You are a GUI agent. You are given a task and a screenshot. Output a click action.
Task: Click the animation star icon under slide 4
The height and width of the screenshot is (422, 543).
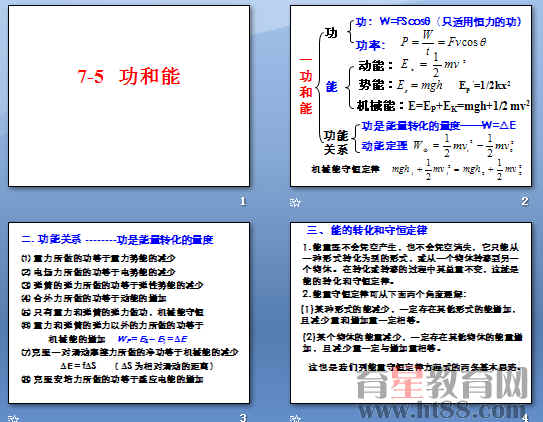coord(295,418)
